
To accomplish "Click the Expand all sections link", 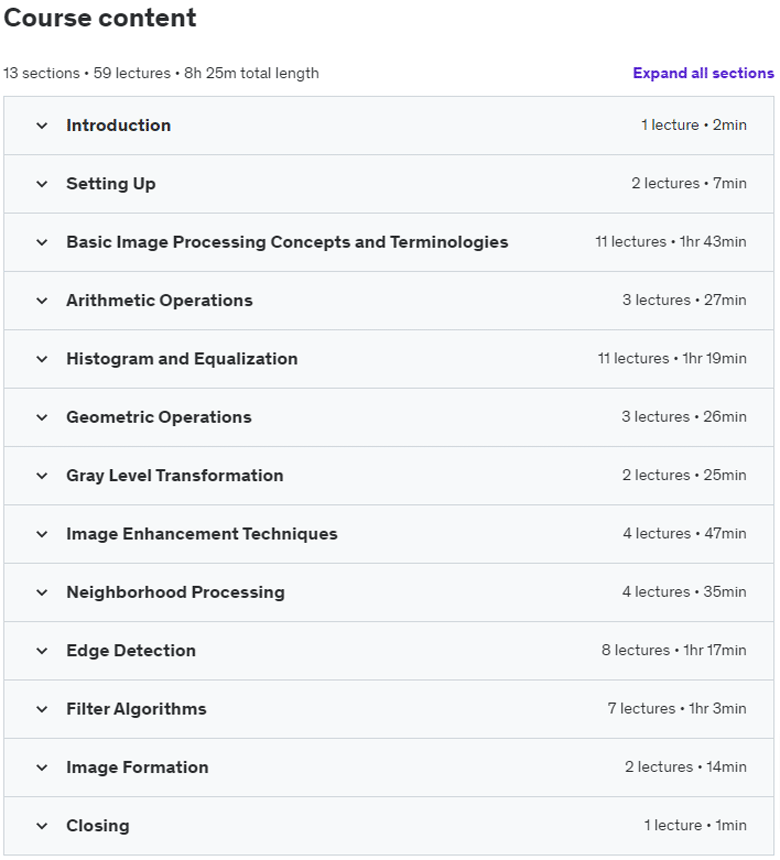I will point(703,73).
